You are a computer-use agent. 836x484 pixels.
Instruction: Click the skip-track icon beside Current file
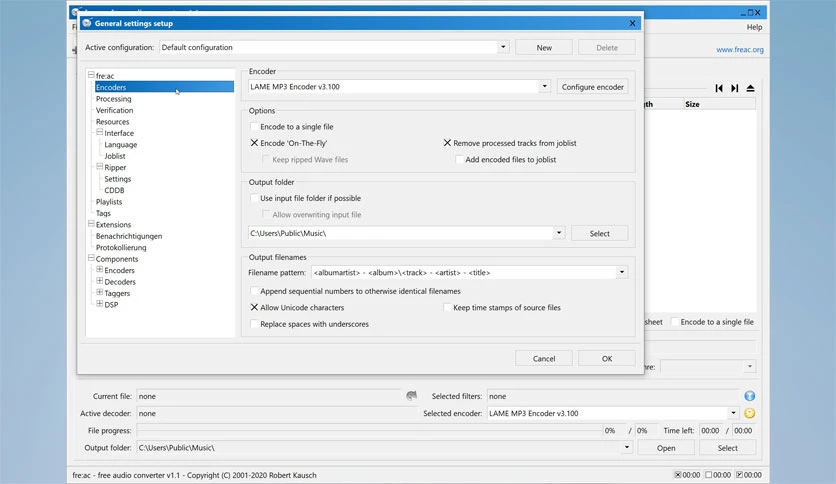coord(411,396)
